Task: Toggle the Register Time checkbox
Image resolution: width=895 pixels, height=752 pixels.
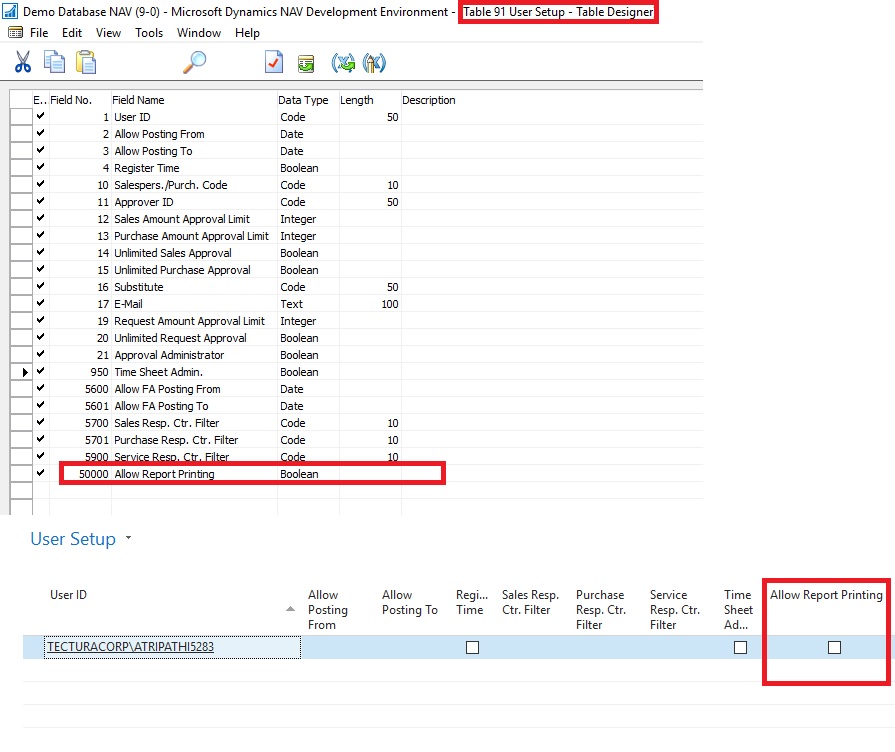Action: coord(472,648)
